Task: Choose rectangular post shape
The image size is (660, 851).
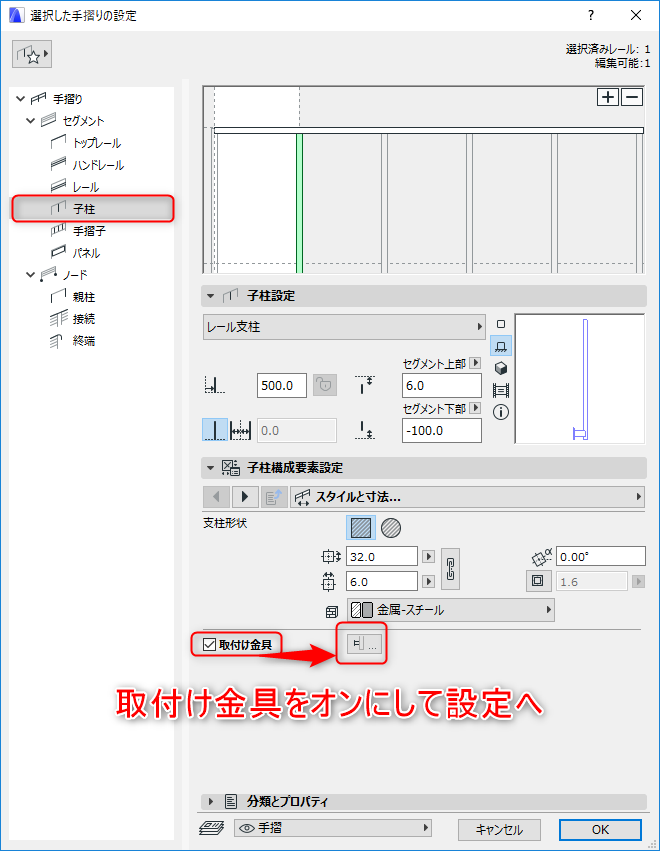Action: click(361, 528)
